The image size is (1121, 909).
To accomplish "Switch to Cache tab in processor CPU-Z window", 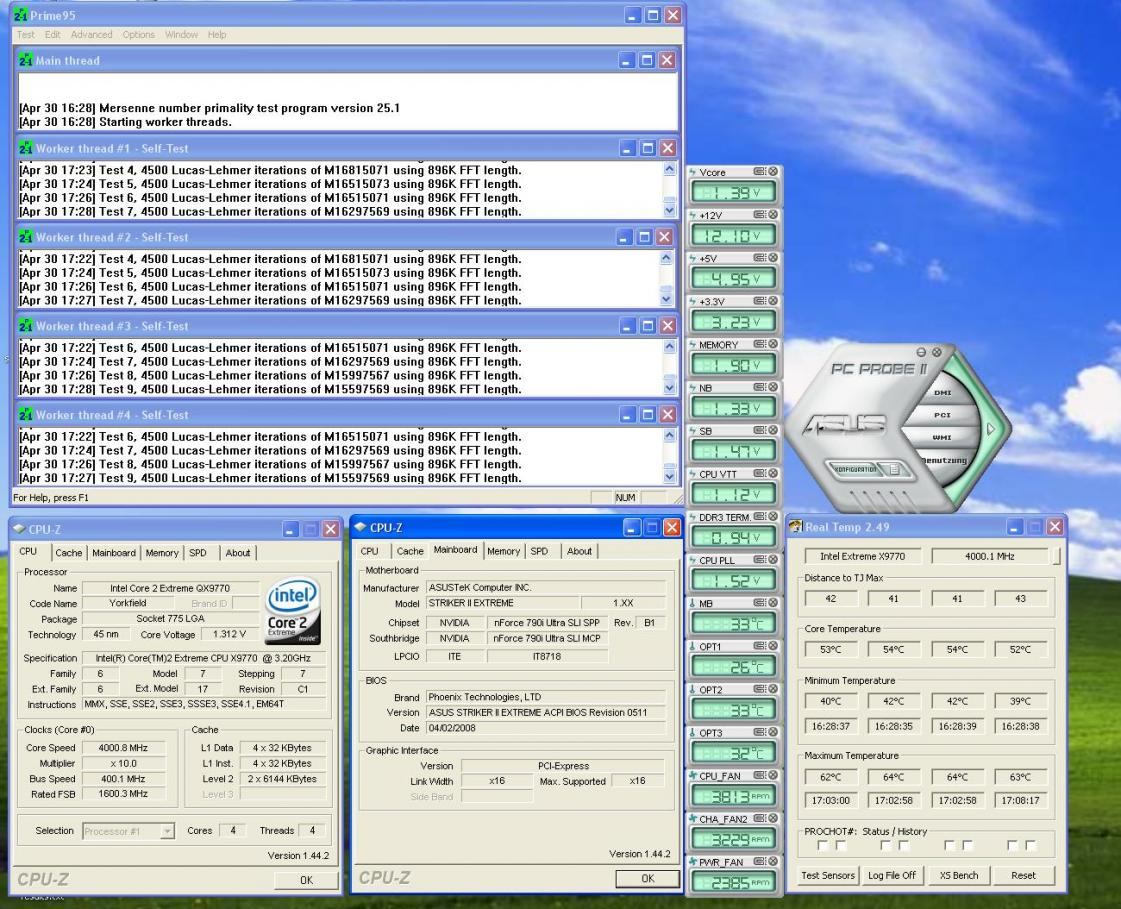I will tap(69, 553).
